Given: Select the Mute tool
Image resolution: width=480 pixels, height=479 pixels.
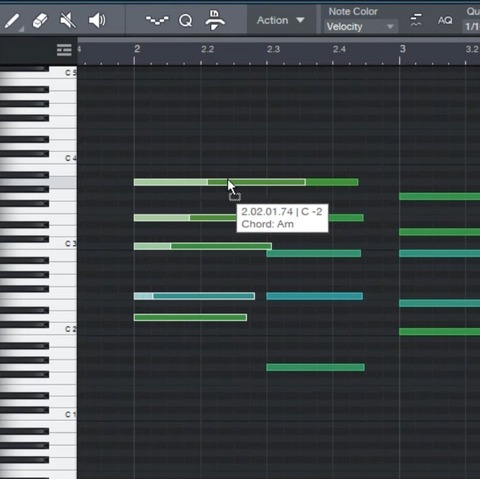Looking at the screenshot, I should pos(67,21).
